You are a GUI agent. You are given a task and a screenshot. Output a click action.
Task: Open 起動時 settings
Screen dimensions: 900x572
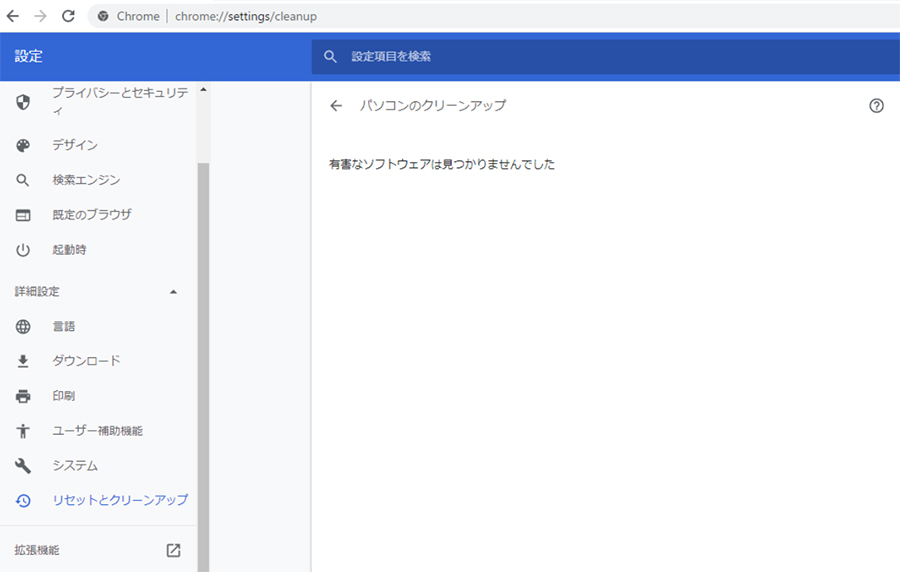69,250
